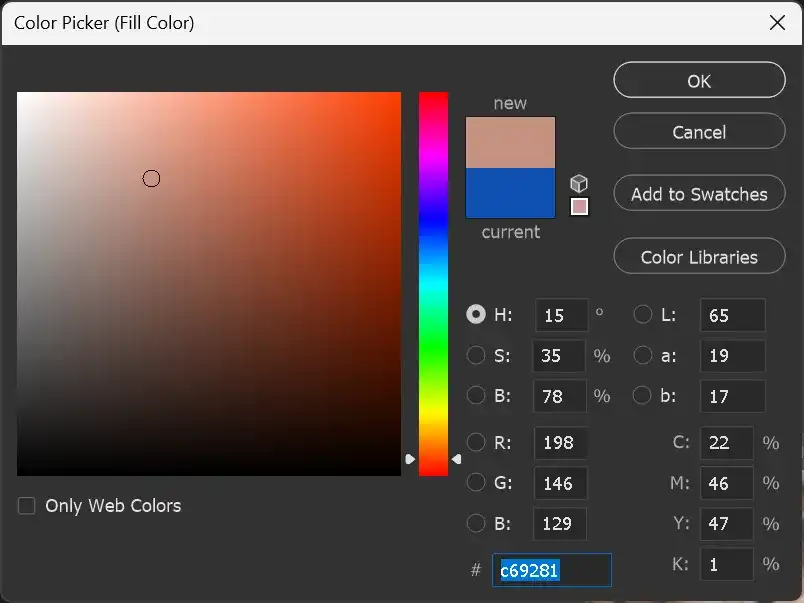Click the hex value input field
This screenshot has height=603, width=804.
point(552,570)
